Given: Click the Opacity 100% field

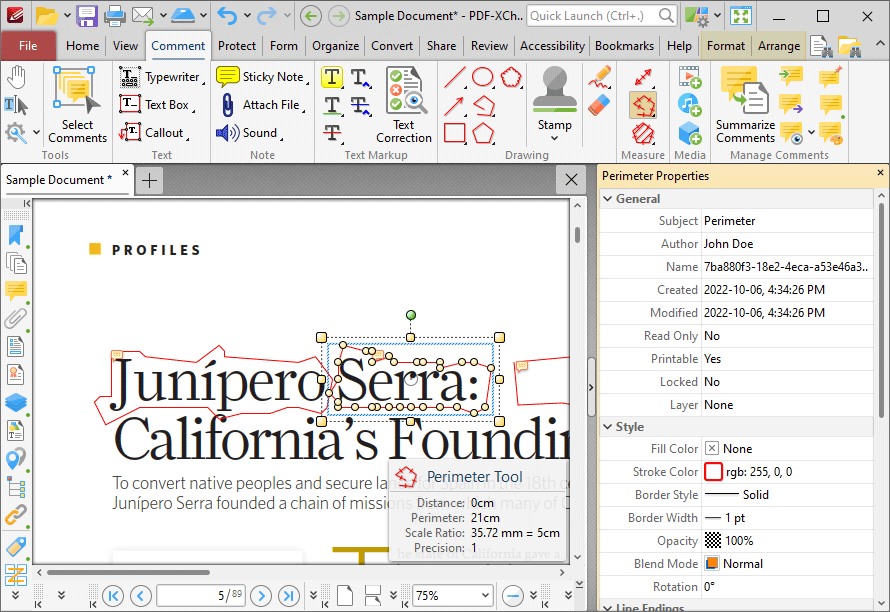Looking at the screenshot, I should [787, 541].
